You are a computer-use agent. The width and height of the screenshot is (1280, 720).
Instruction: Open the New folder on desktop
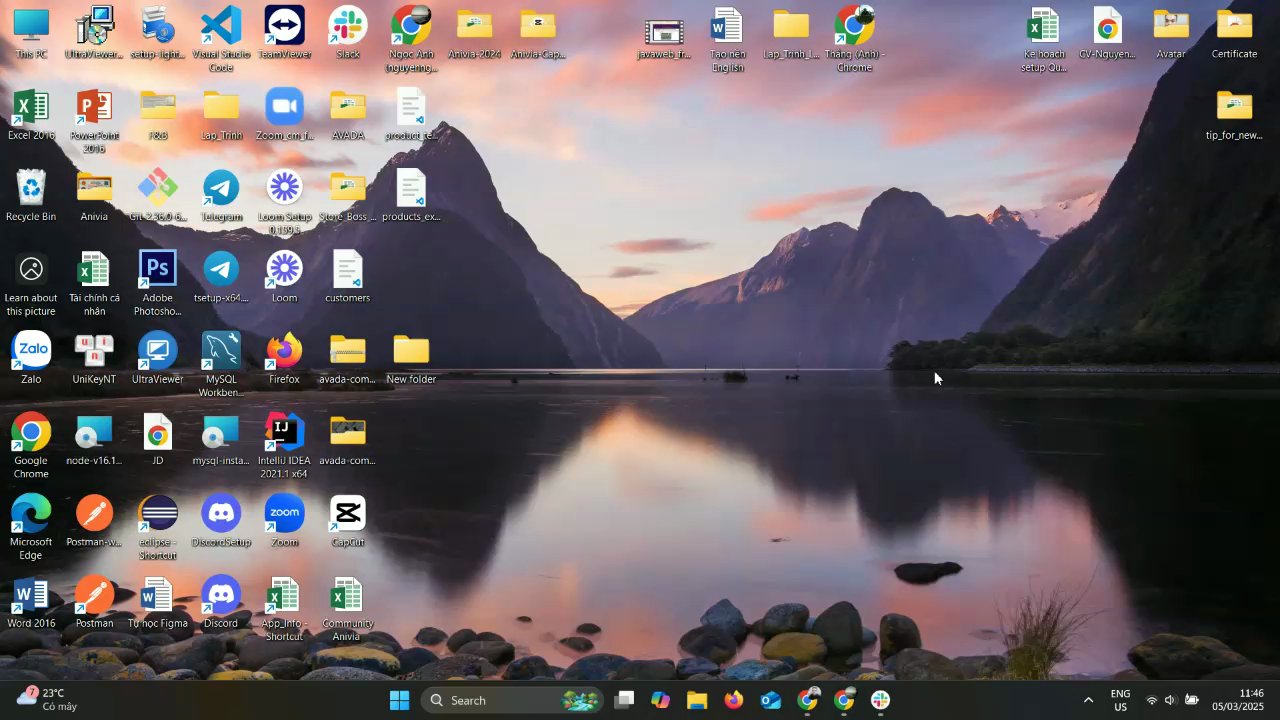pos(411,357)
